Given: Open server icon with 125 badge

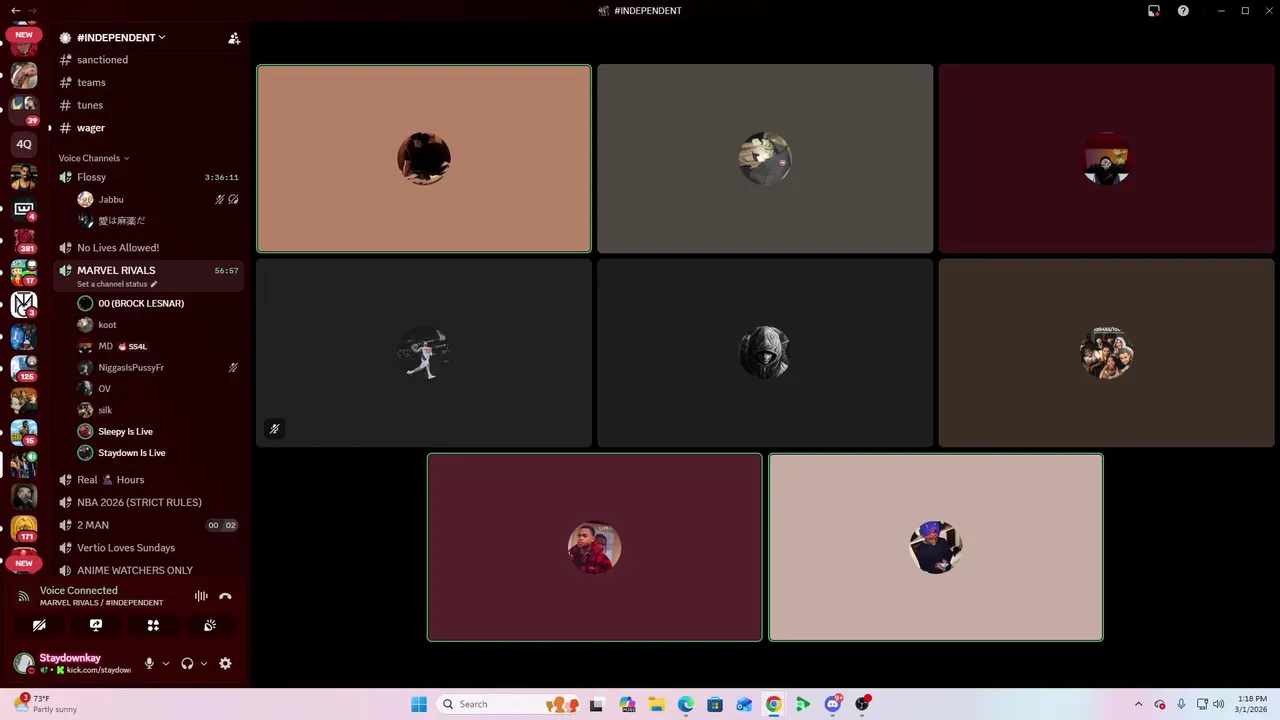Looking at the screenshot, I should click(24, 368).
